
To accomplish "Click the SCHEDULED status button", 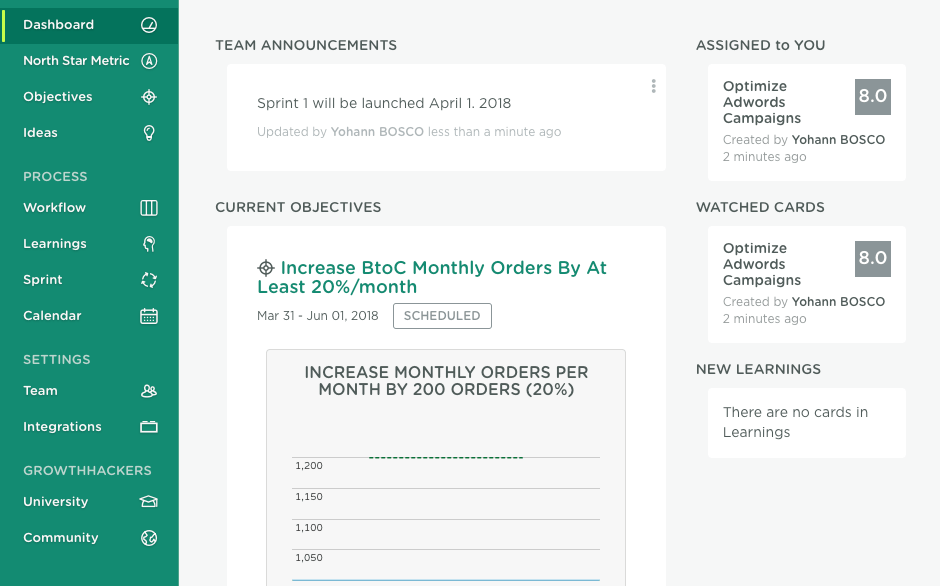I will pos(442,316).
